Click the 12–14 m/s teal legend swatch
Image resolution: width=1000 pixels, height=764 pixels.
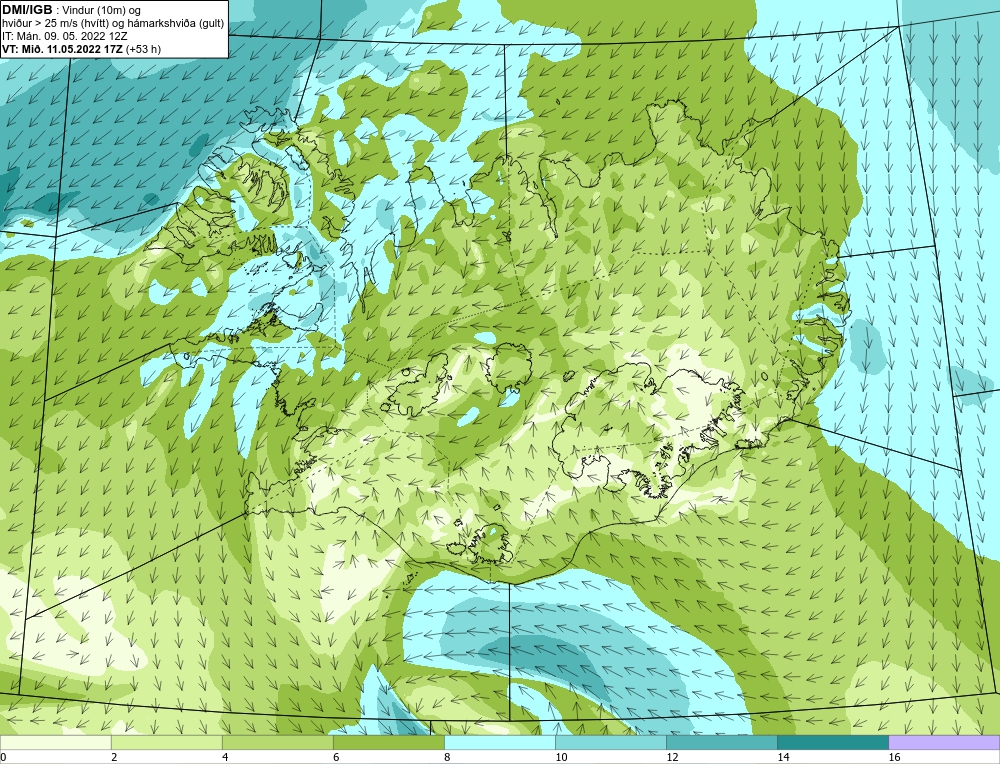(x=722, y=742)
